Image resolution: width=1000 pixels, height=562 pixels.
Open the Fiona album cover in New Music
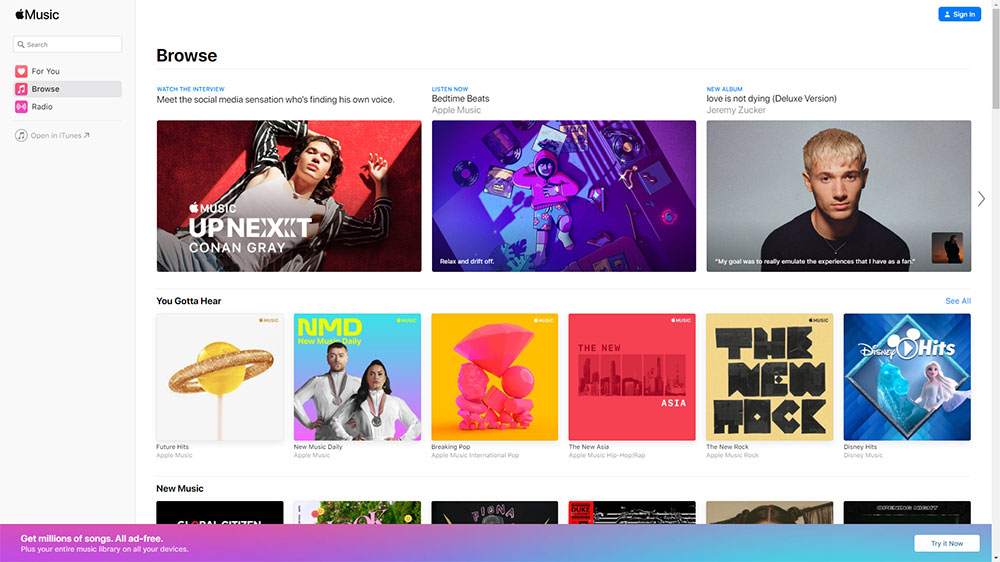pos(495,512)
